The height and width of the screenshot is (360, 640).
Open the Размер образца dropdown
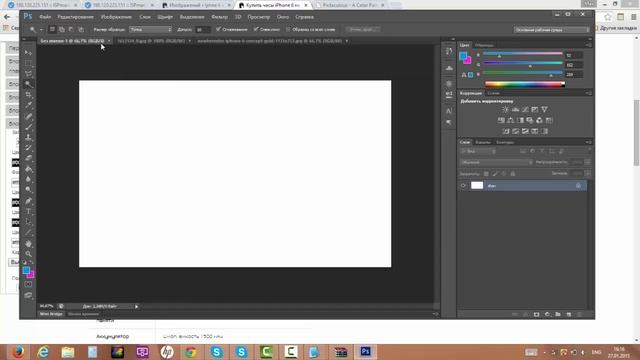[x=151, y=29]
